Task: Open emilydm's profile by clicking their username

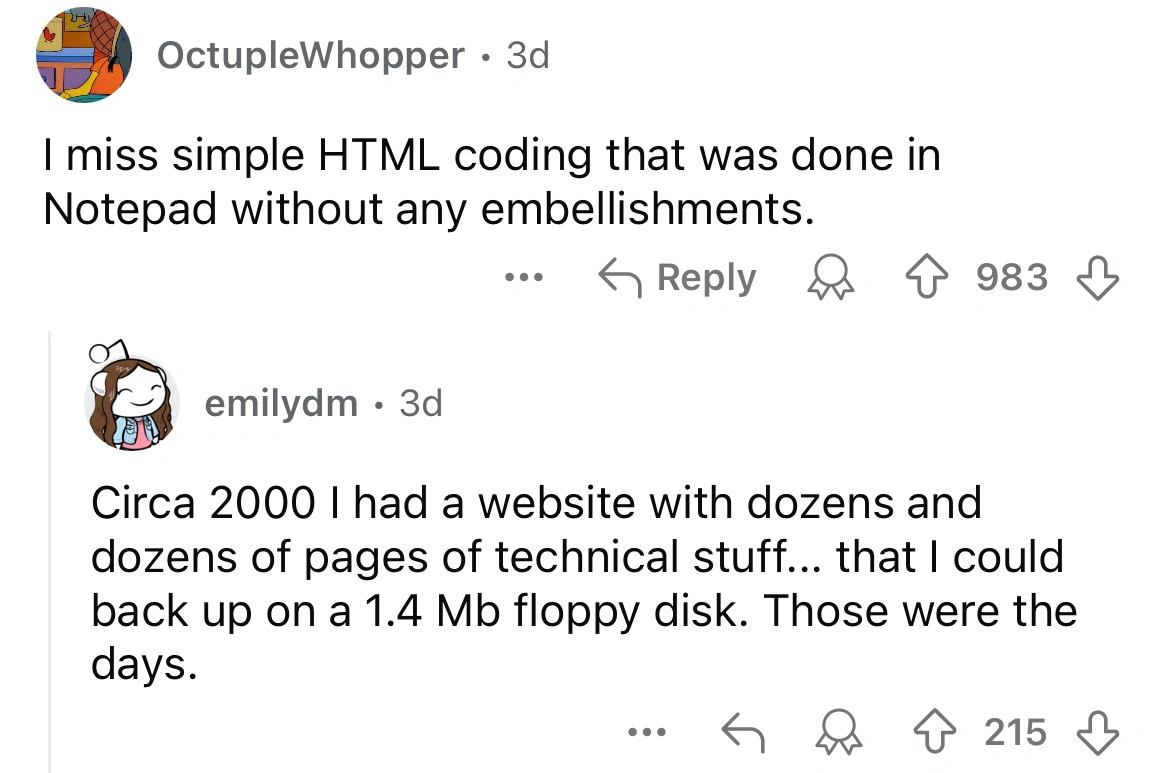Action: (280, 404)
